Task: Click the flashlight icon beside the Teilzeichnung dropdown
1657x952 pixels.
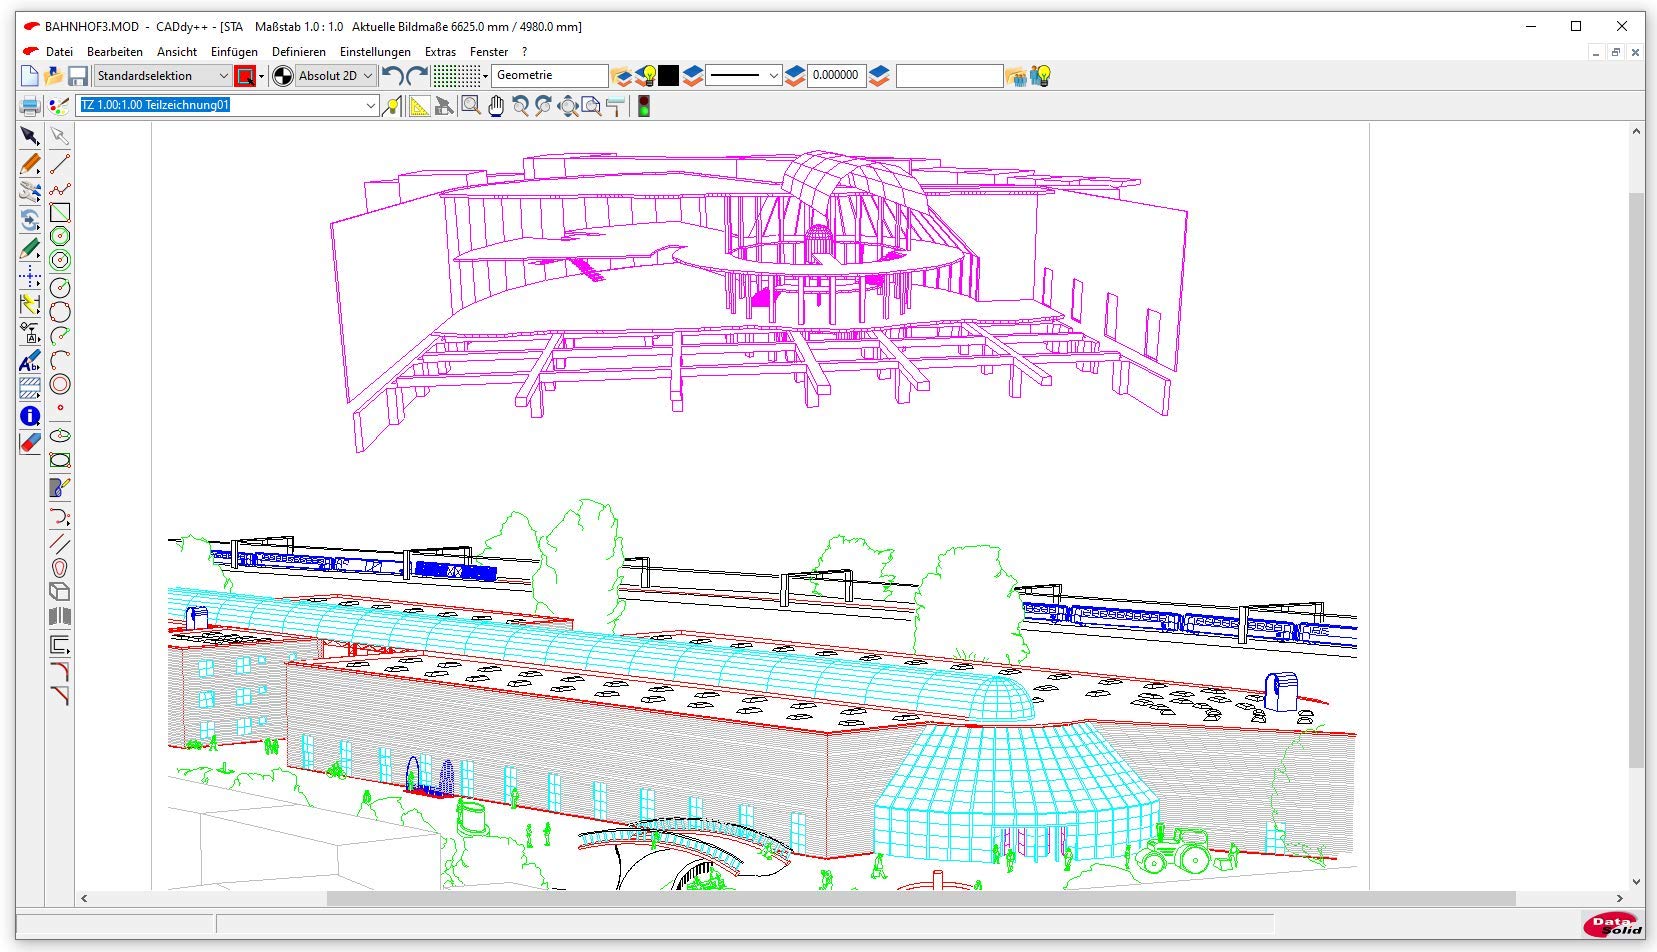Action: [393, 106]
